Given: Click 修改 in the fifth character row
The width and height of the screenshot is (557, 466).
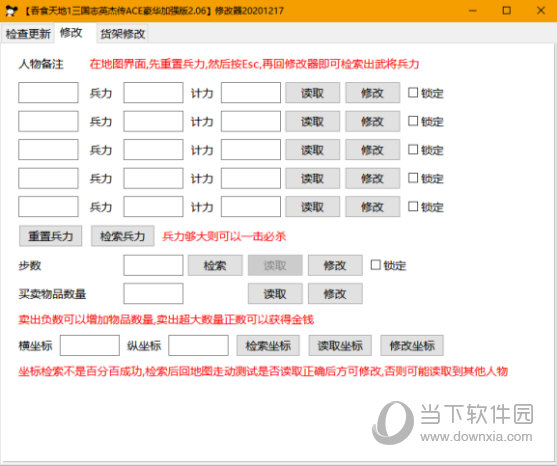Looking at the screenshot, I should coord(373,207).
